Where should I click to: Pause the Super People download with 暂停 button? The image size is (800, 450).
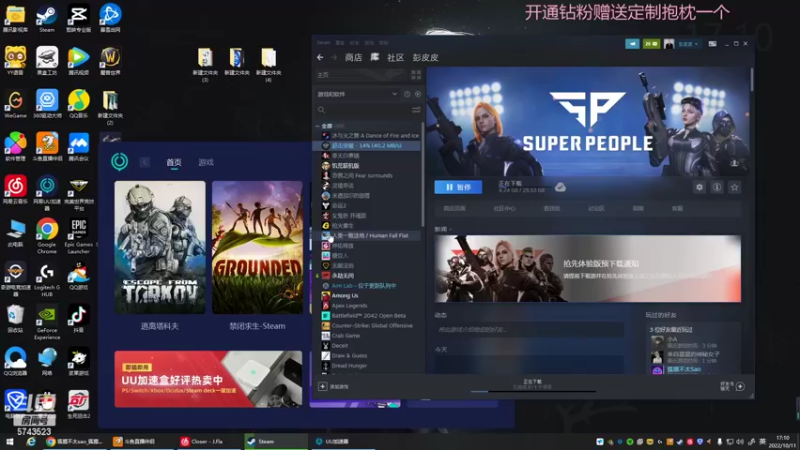point(458,187)
